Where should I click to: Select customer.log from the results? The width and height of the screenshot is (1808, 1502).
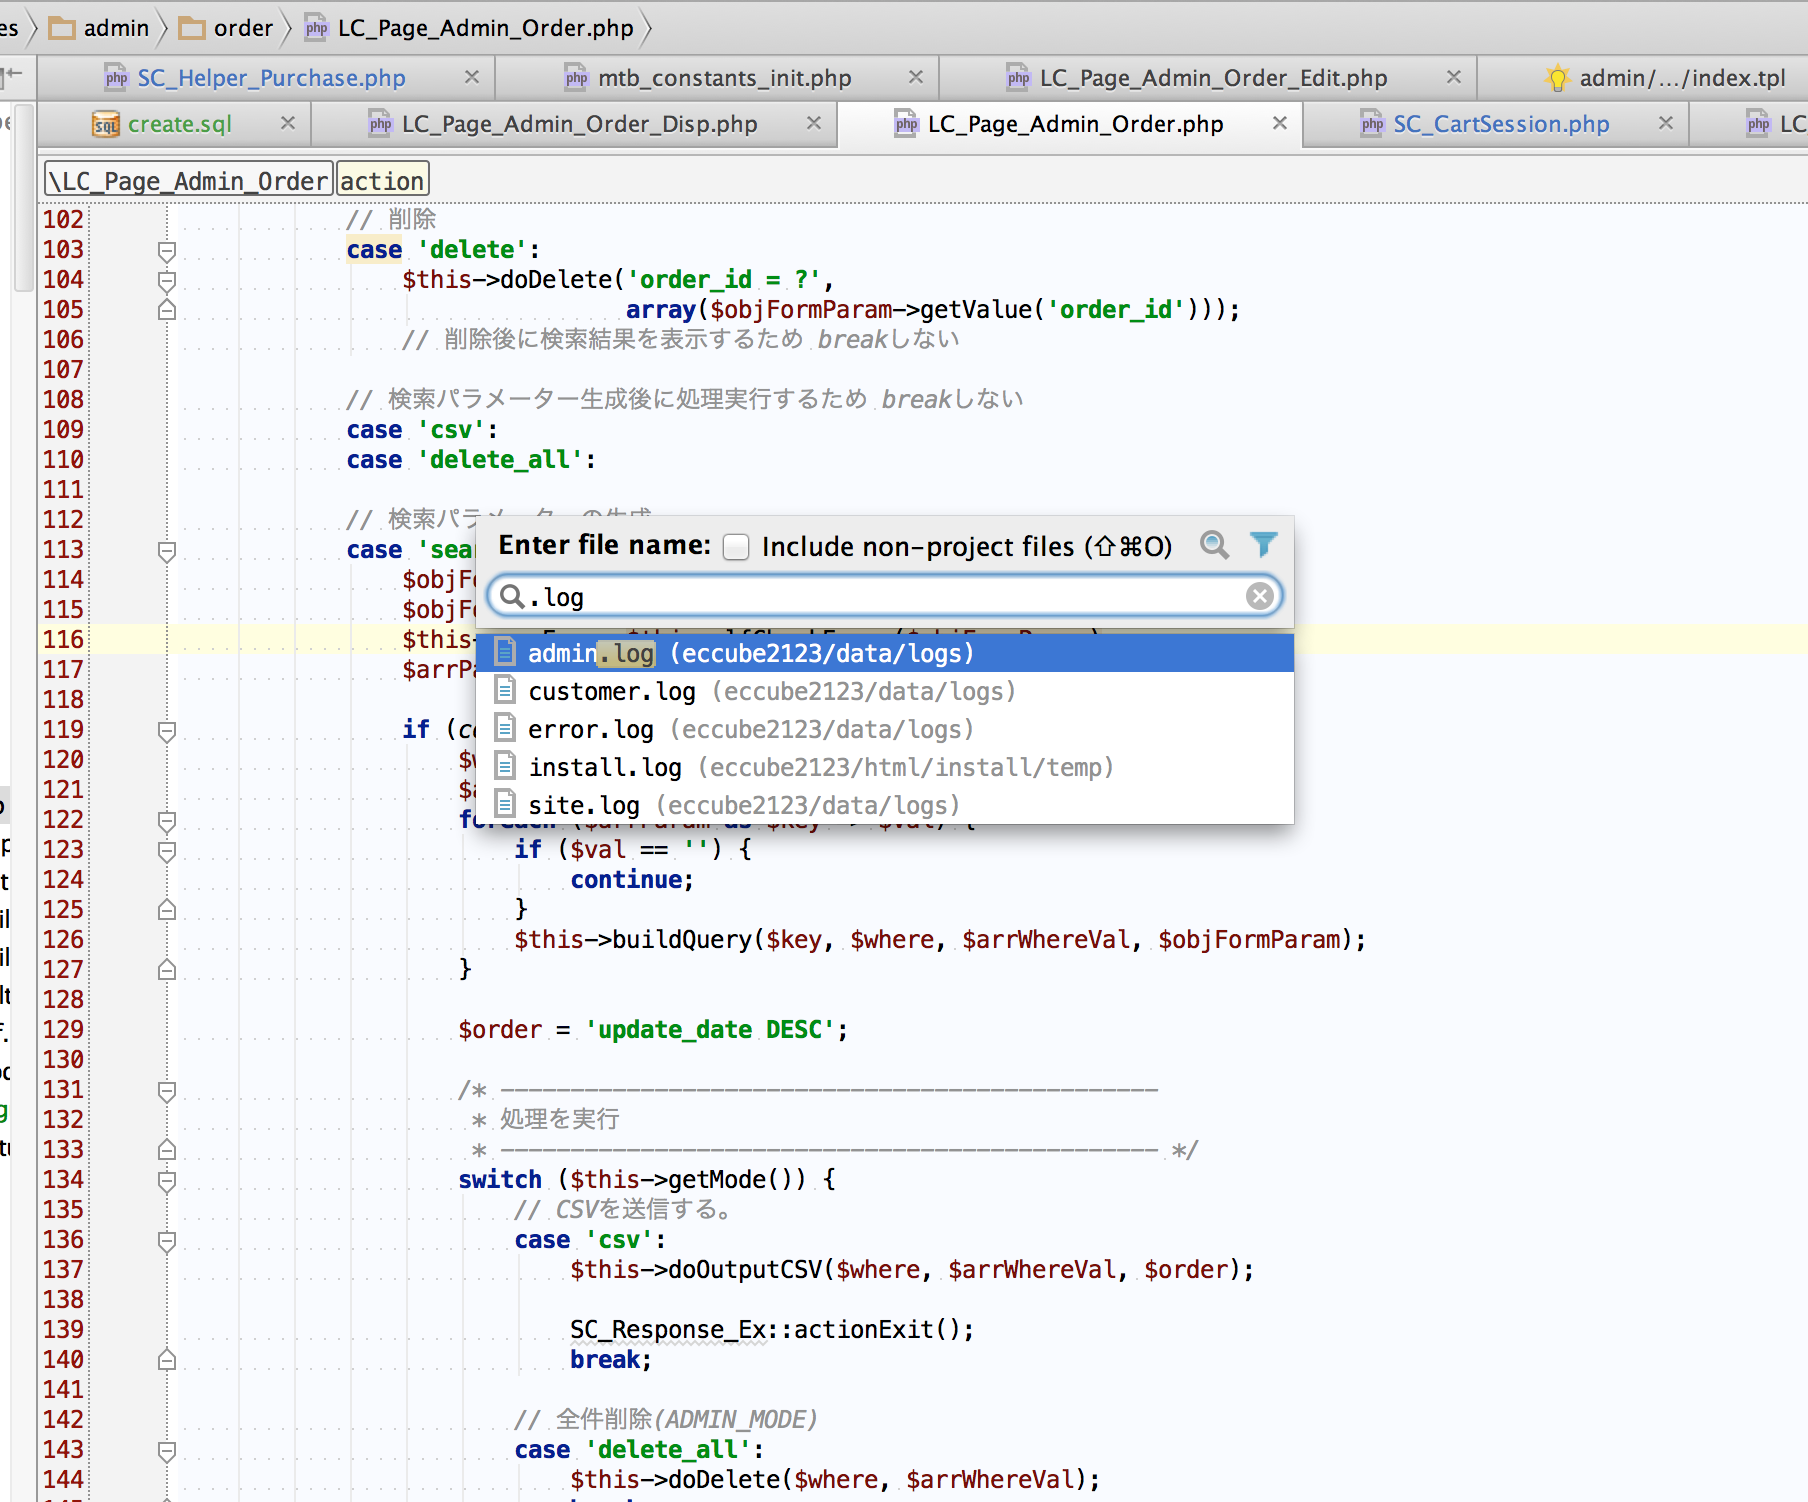[611, 691]
